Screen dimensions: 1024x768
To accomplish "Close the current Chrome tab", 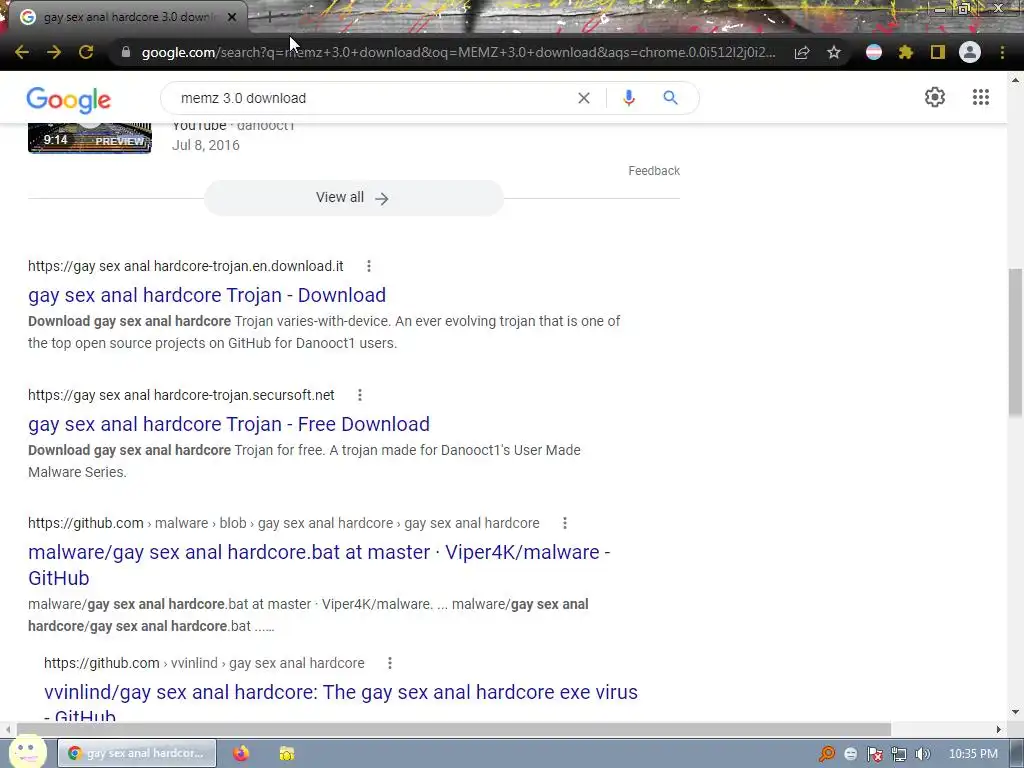I will point(232,17).
